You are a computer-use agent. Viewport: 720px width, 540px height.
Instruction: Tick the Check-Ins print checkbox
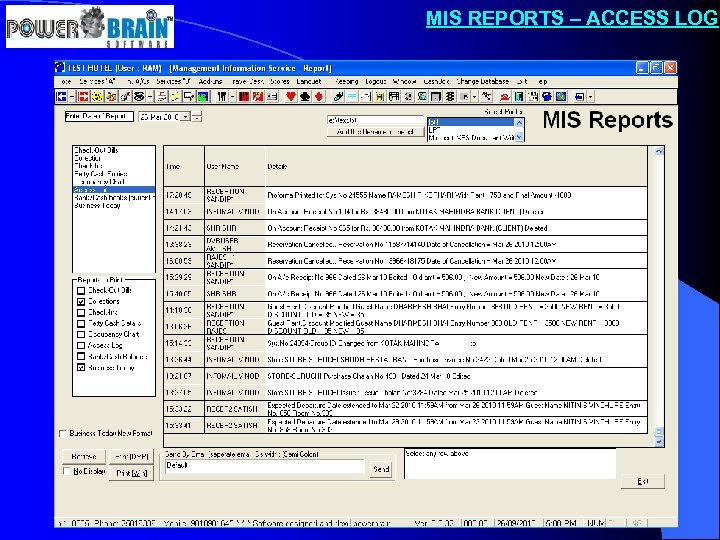(81, 313)
